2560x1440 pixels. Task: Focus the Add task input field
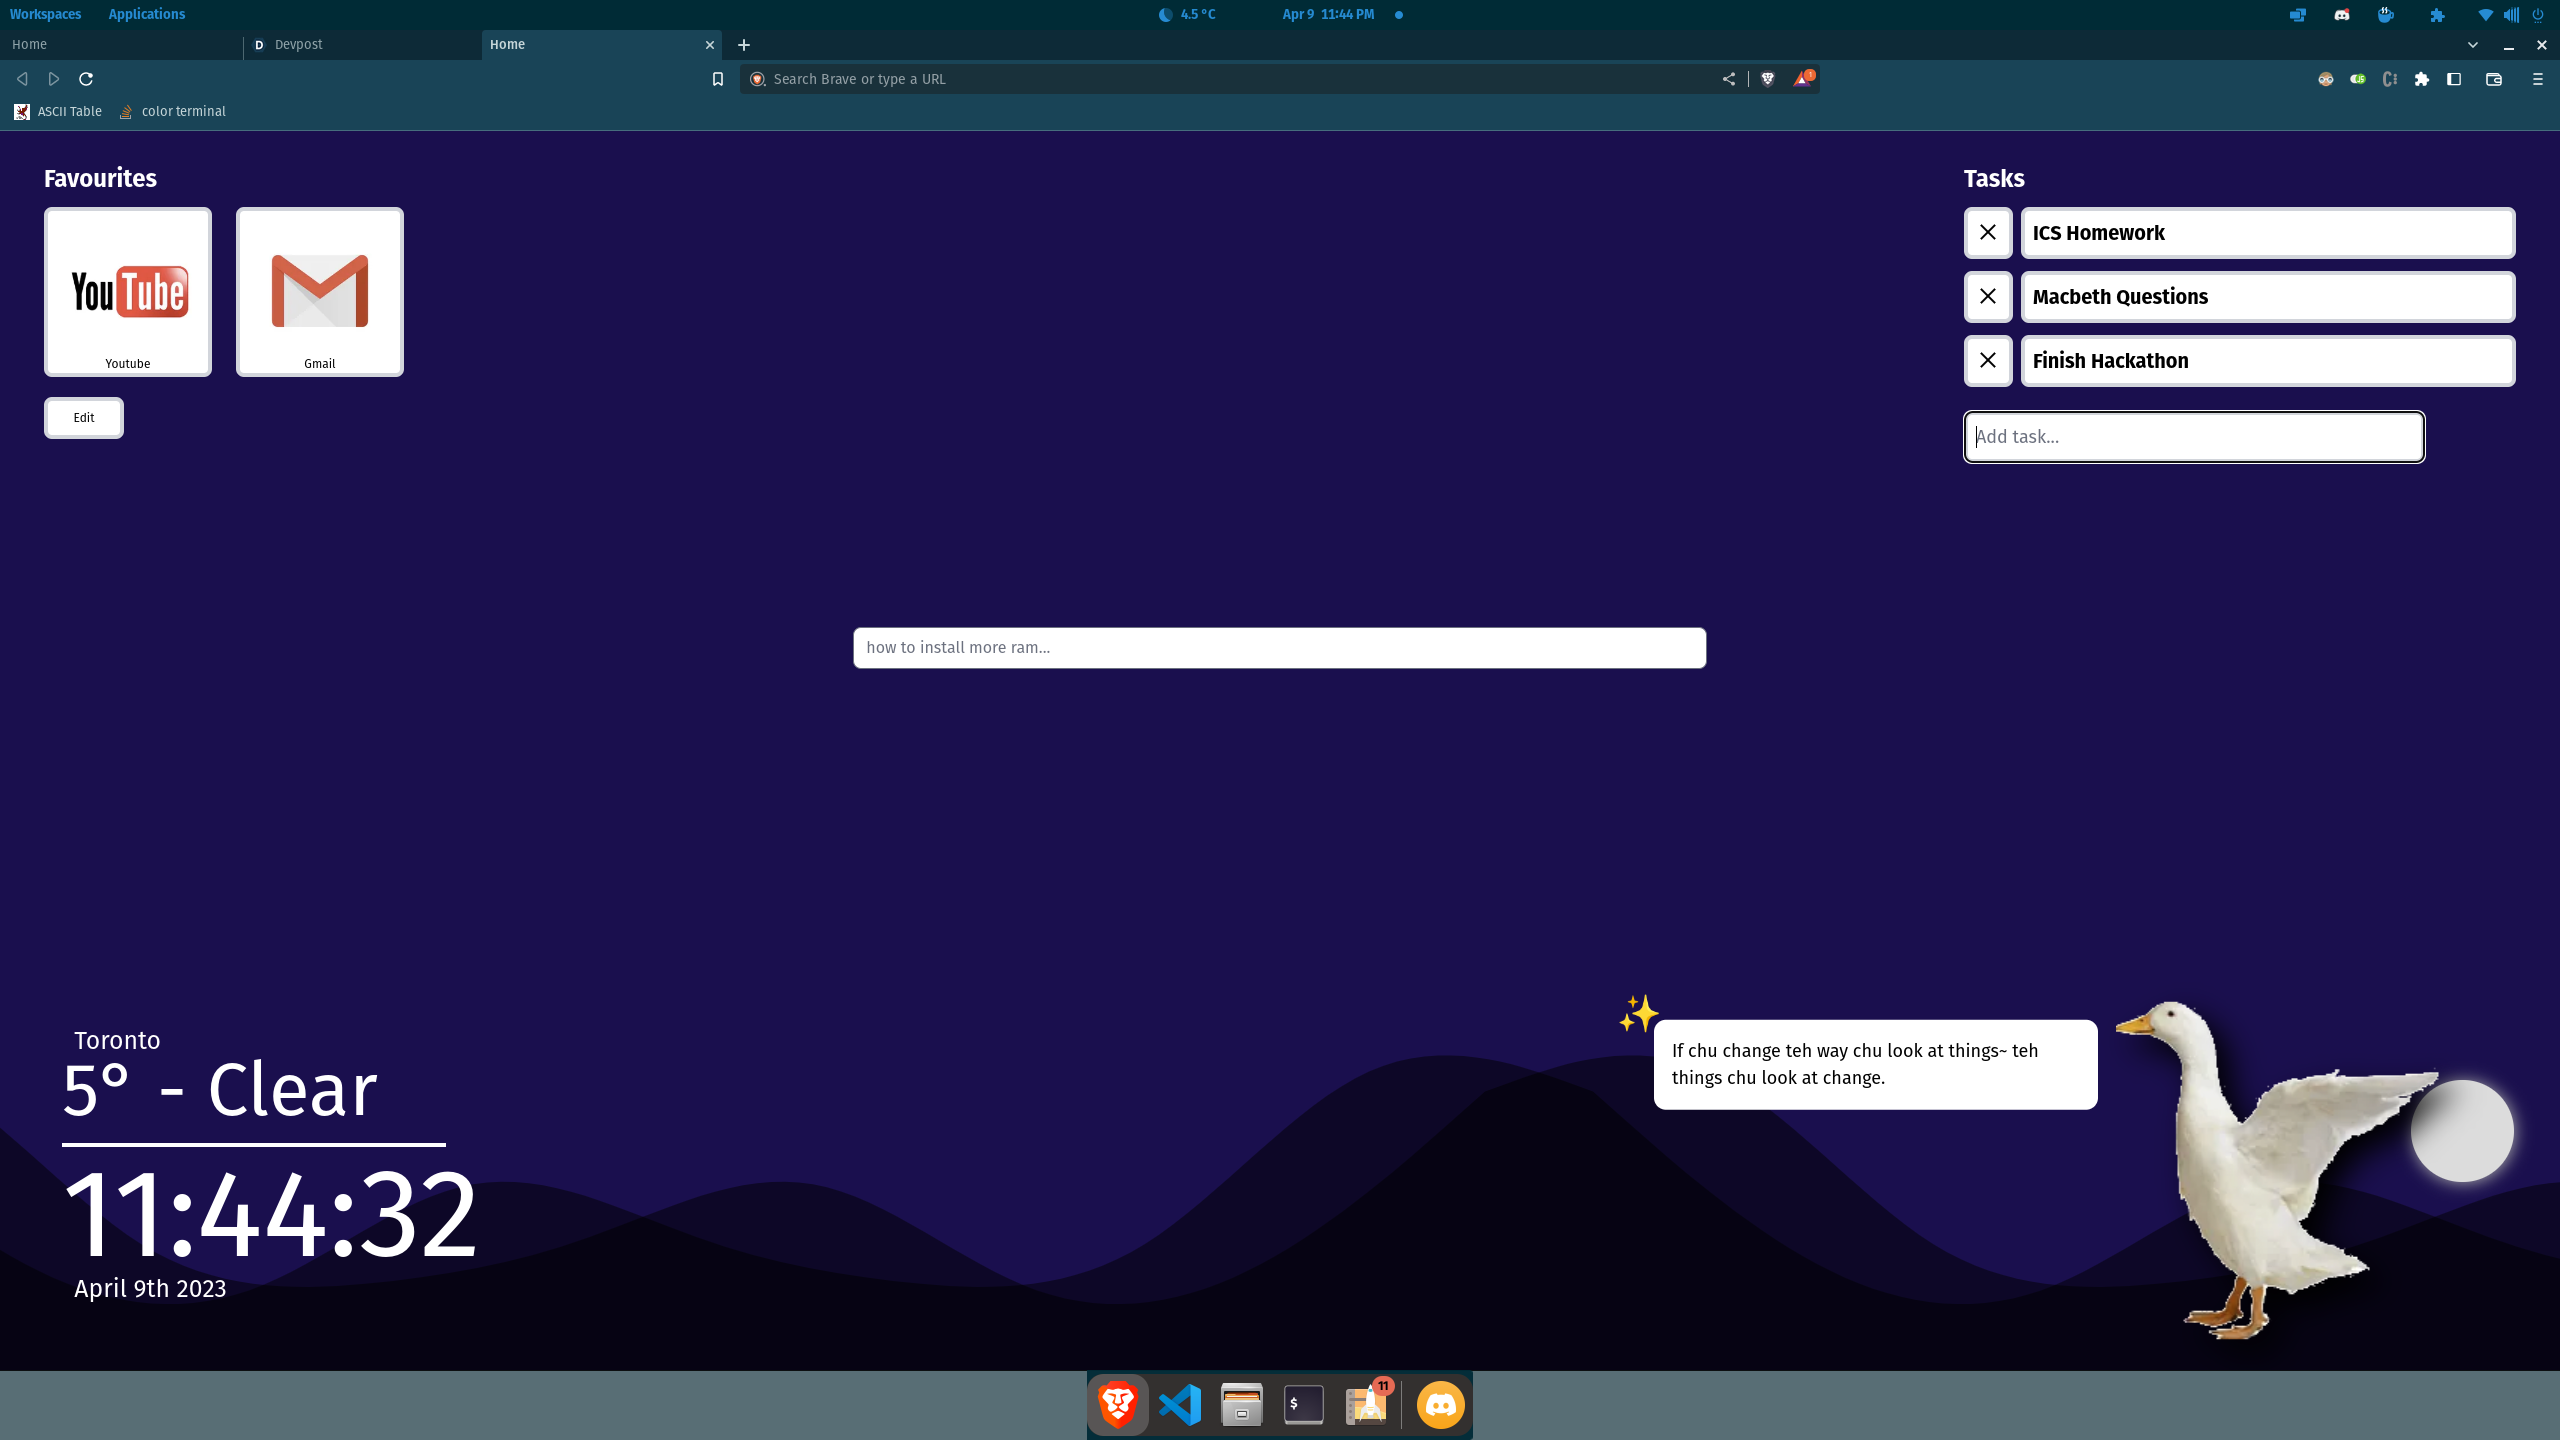(2193, 437)
